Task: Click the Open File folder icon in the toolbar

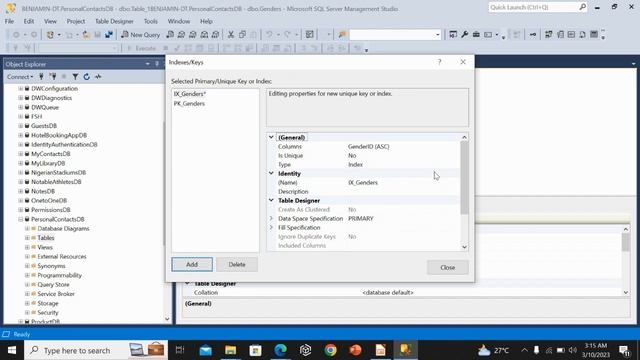Action: (86, 35)
